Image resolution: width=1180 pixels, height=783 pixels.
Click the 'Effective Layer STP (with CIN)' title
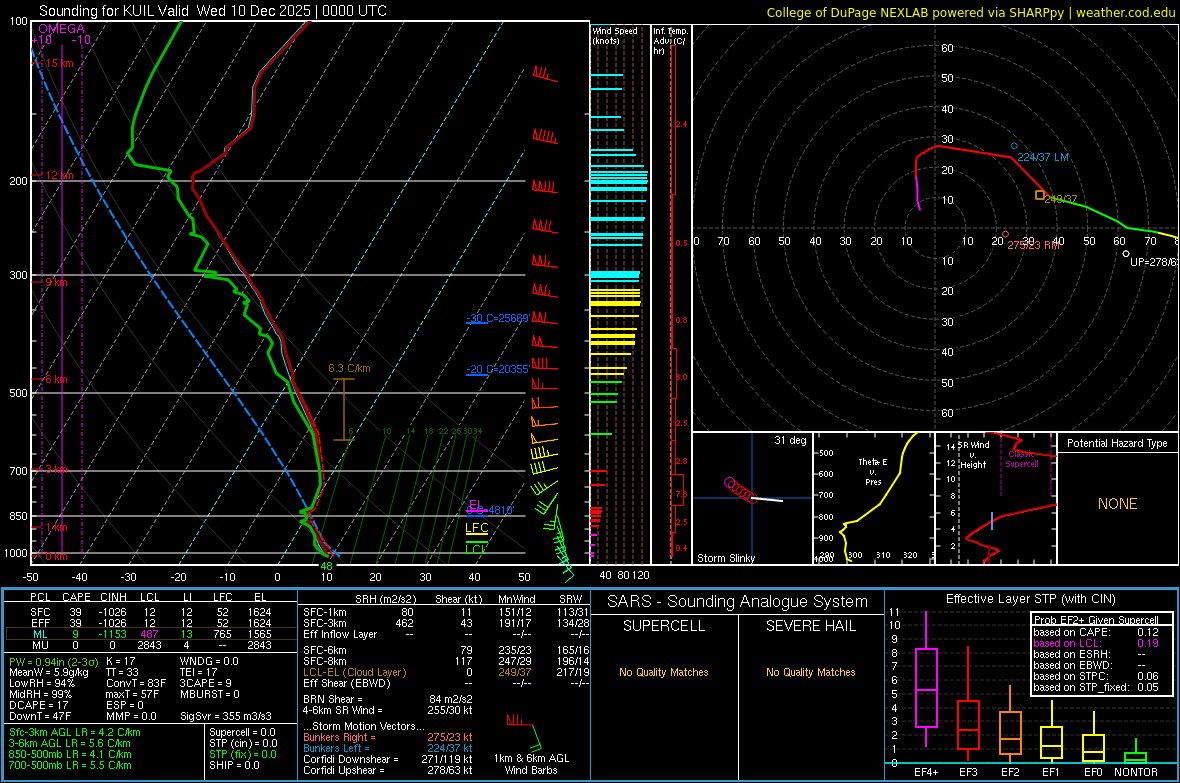[1030, 599]
